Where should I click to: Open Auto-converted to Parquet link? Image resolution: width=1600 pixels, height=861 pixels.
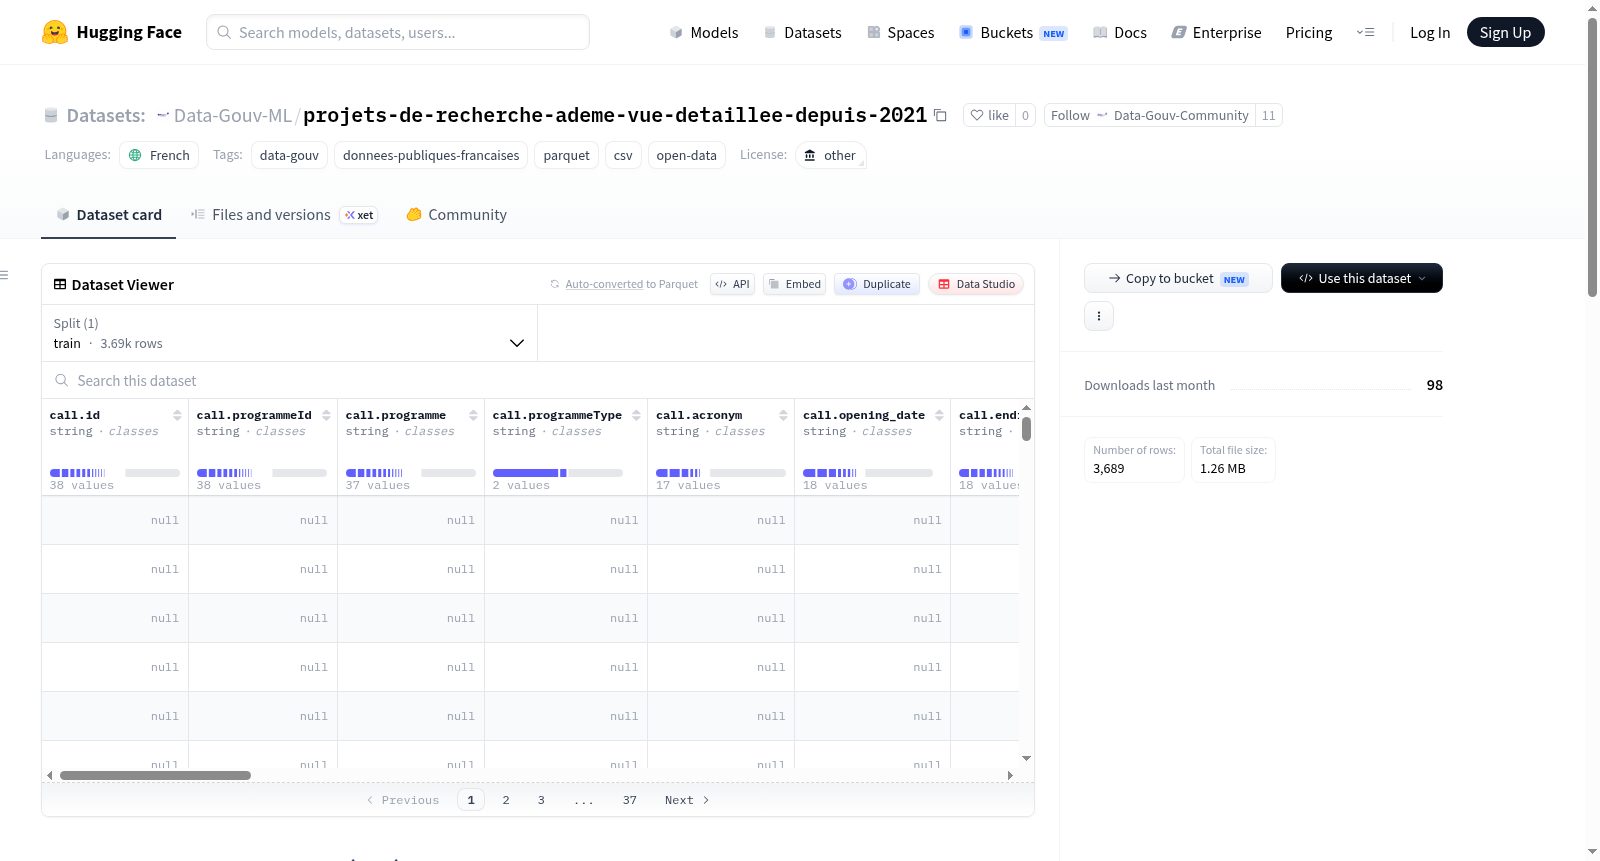(x=604, y=284)
